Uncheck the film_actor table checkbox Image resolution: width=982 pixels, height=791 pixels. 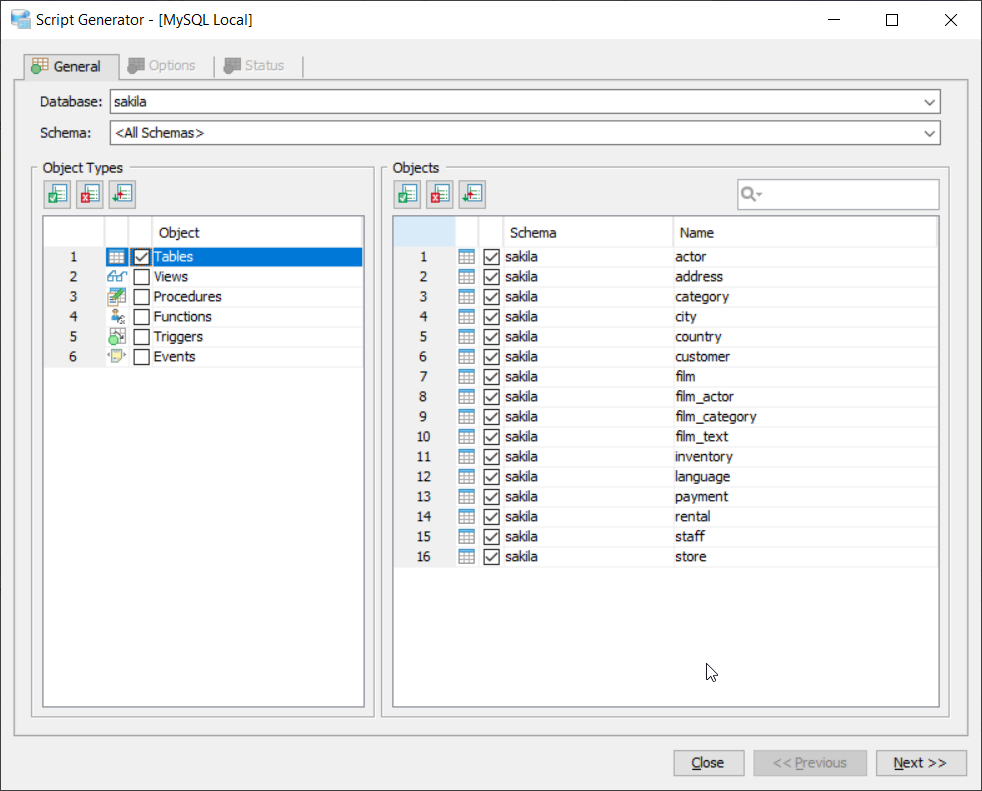pos(491,397)
